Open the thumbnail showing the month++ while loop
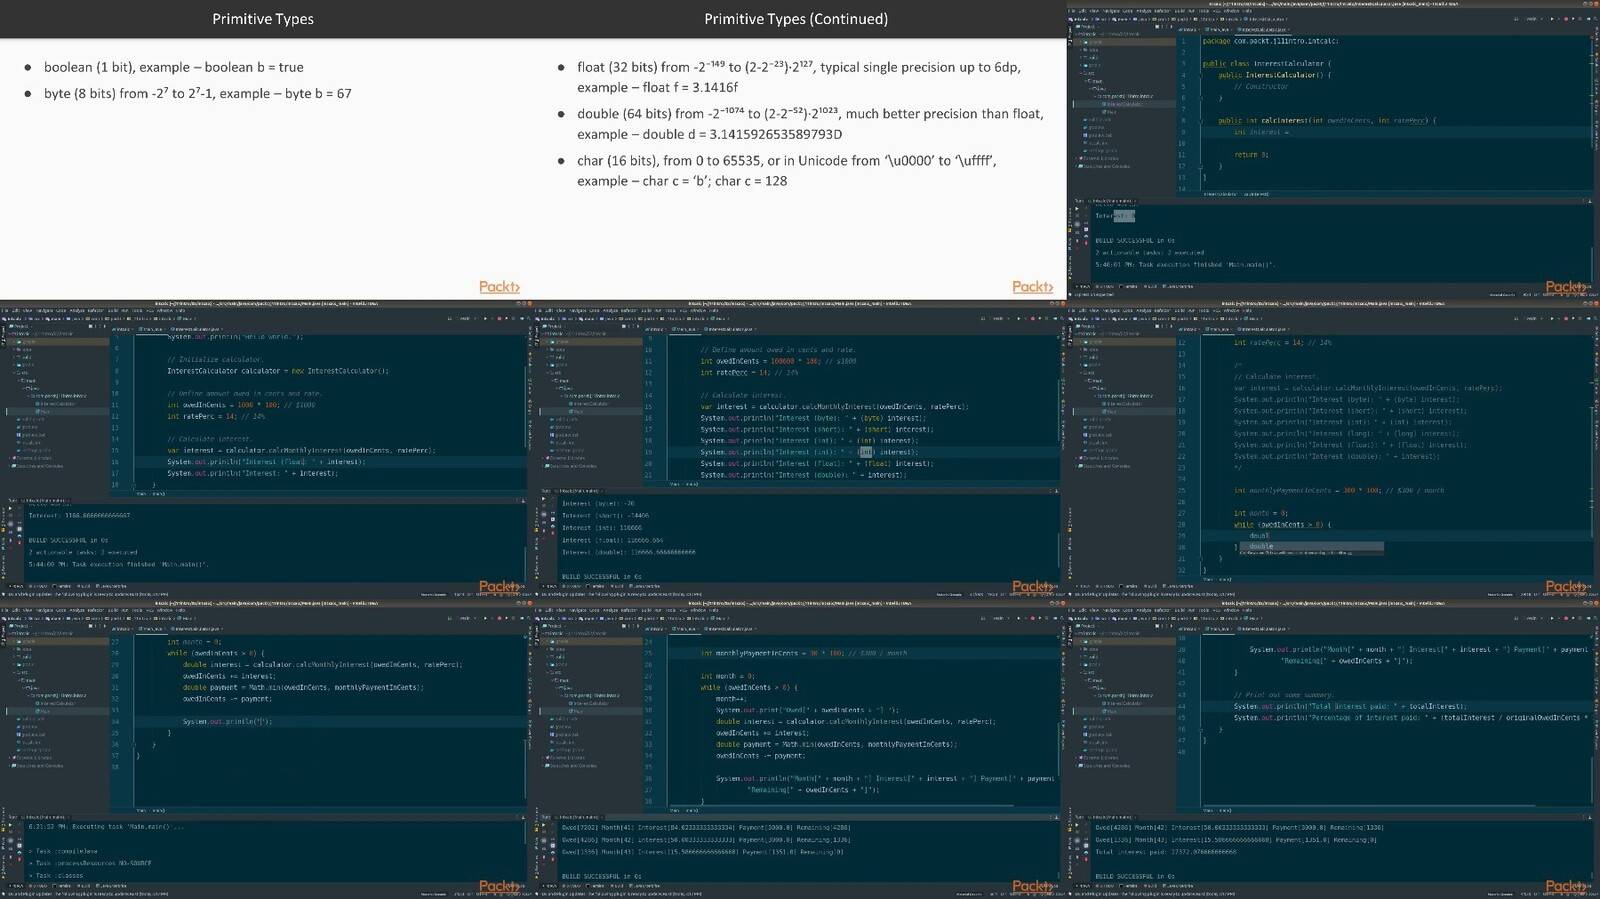1600x899 pixels. (800, 750)
